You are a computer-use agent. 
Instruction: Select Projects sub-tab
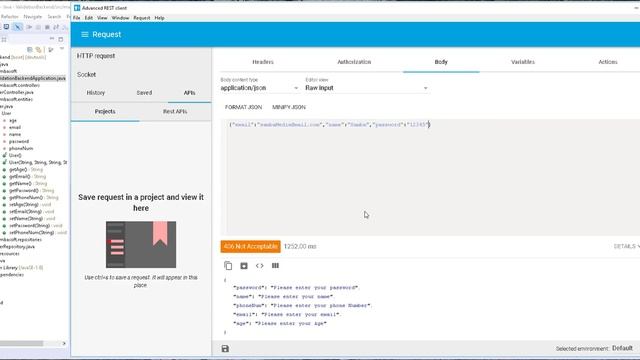105,111
